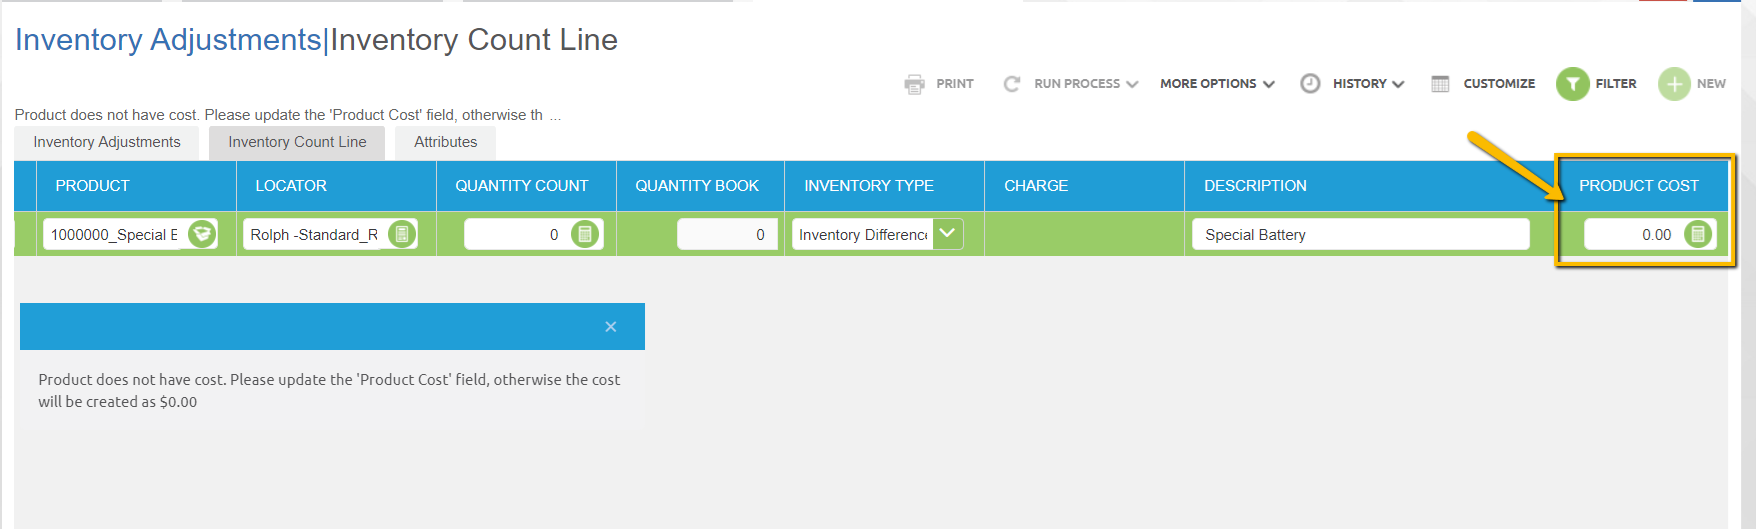
Task: Click the Customize grid icon
Action: tap(1440, 84)
